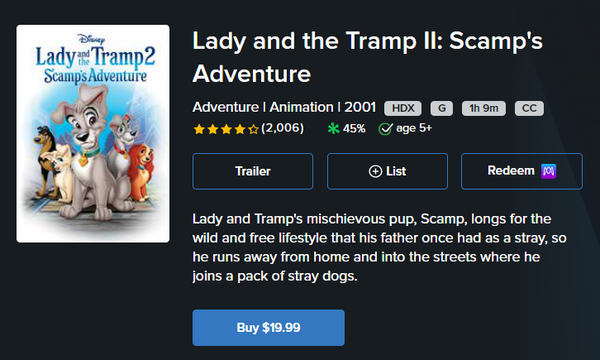Screen dimensions: 600x360
Task: Click the green Rotten Tomatoes splat icon
Action: tap(334, 129)
